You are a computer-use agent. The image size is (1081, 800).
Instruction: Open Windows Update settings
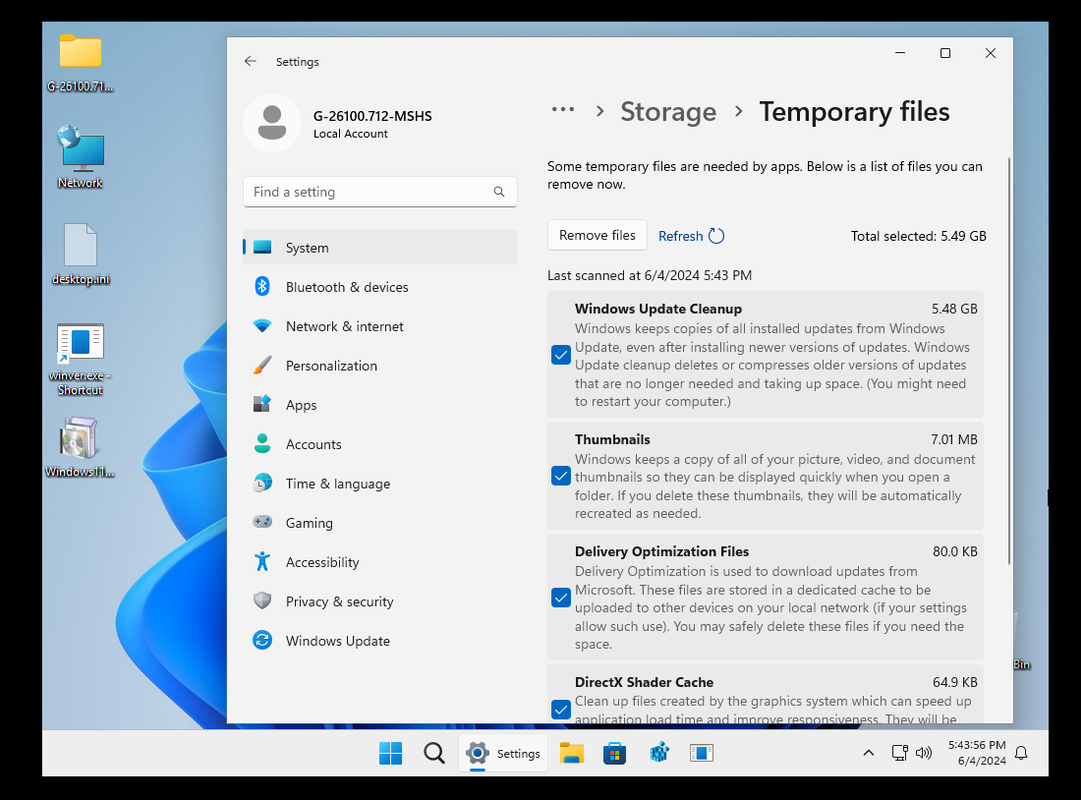point(380,640)
